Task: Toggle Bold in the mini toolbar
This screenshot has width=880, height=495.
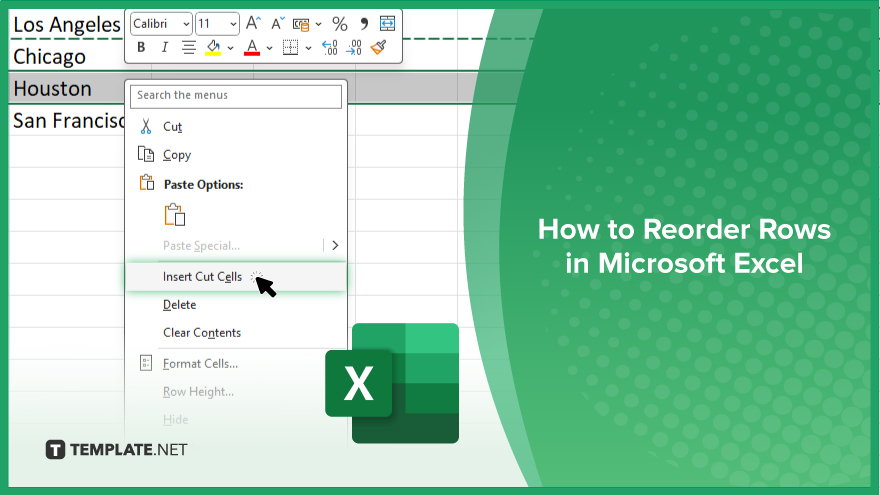Action: [x=141, y=48]
